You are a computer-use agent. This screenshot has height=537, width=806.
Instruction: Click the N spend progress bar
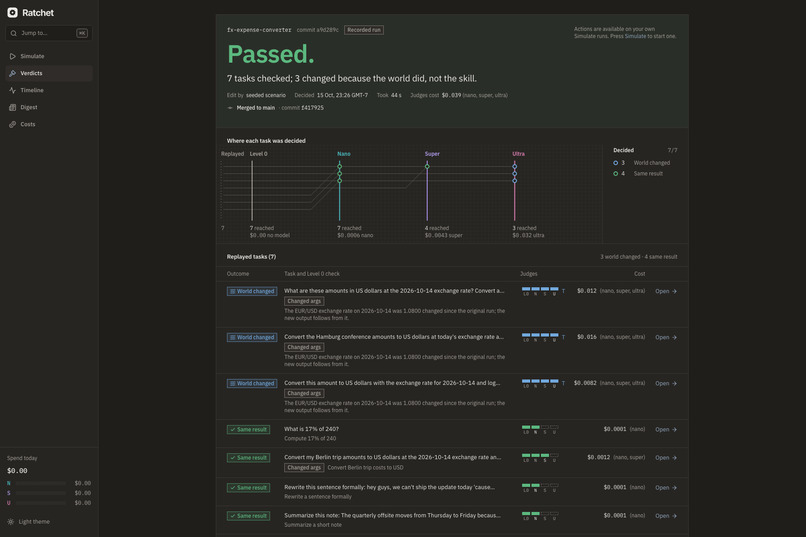[x=41, y=484]
